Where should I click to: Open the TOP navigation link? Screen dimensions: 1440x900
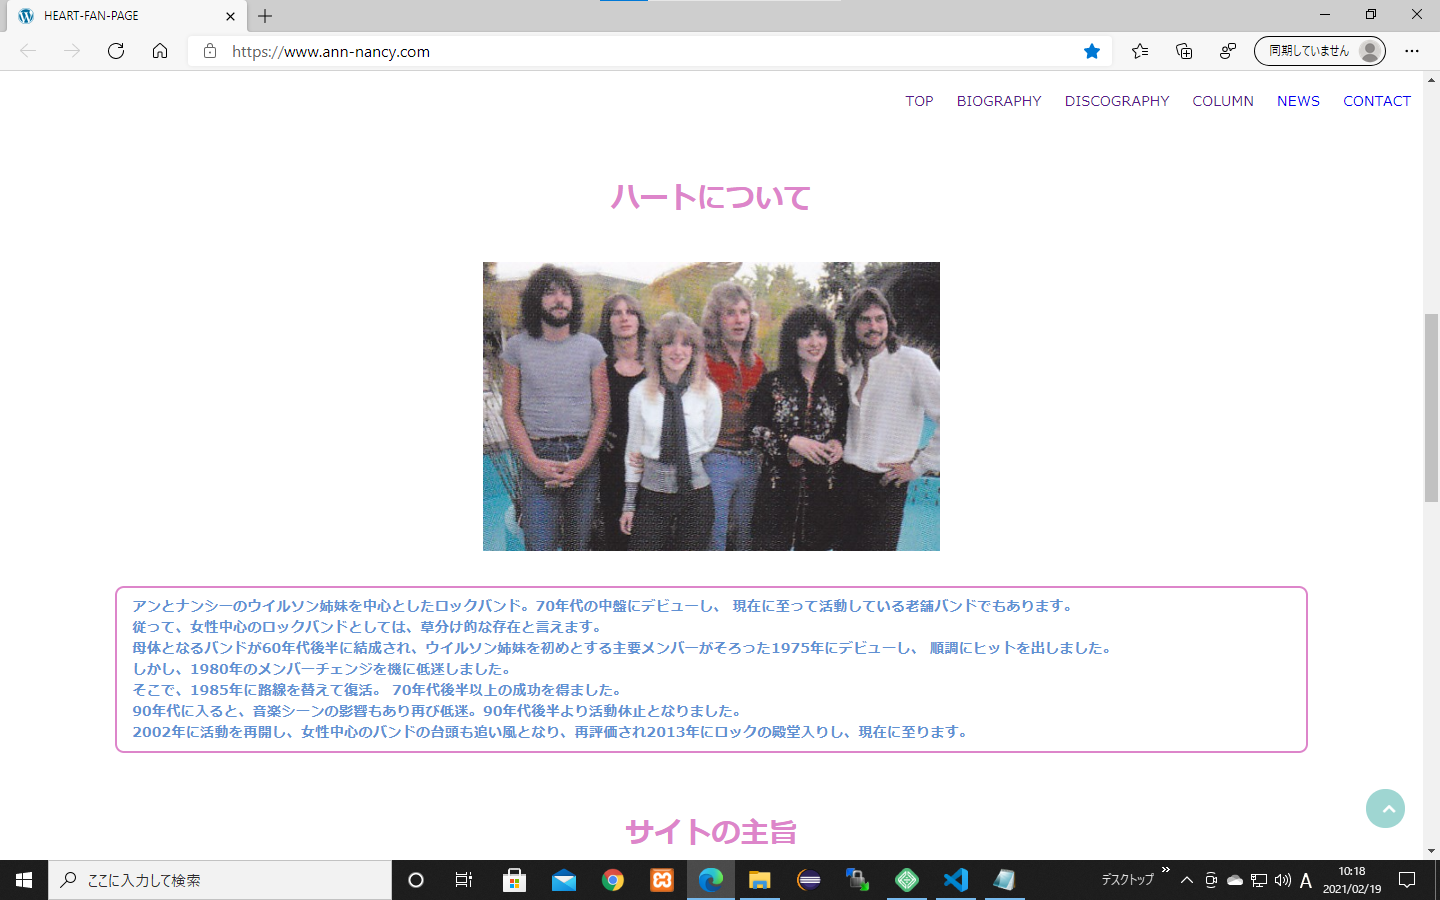coord(919,101)
